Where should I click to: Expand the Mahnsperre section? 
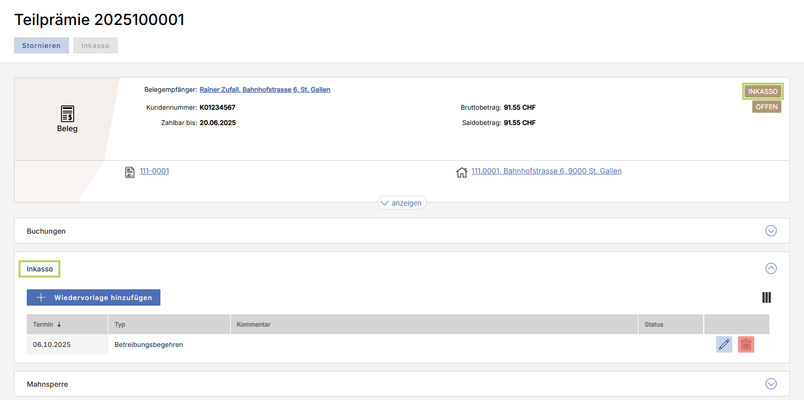click(x=770, y=383)
